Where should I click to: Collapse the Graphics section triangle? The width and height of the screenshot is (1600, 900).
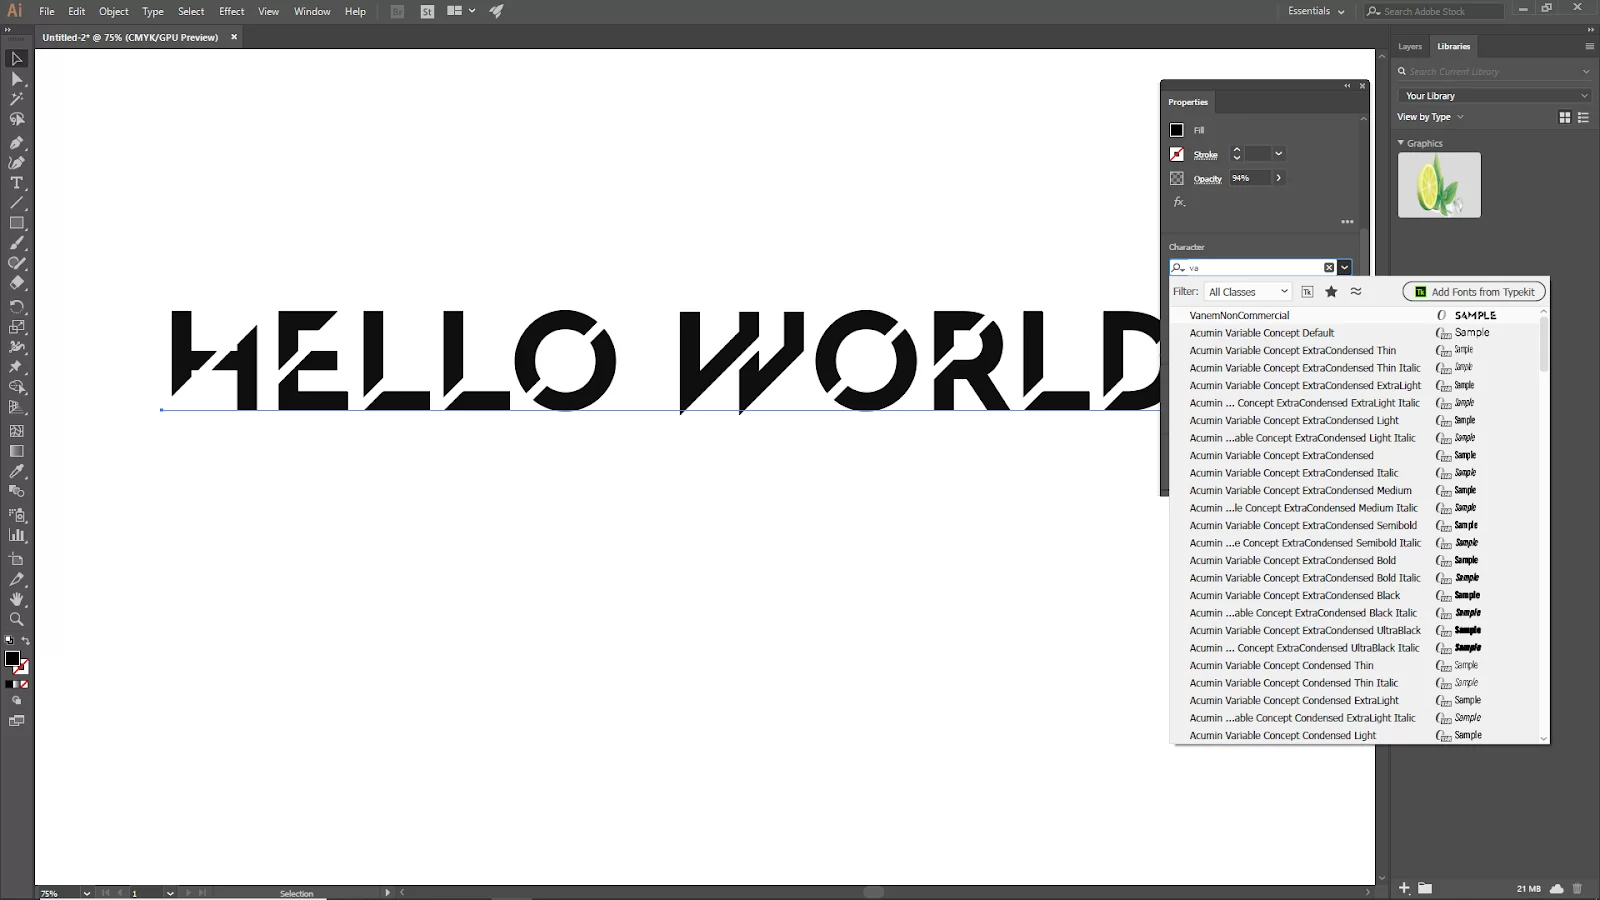coord(1401,143)
